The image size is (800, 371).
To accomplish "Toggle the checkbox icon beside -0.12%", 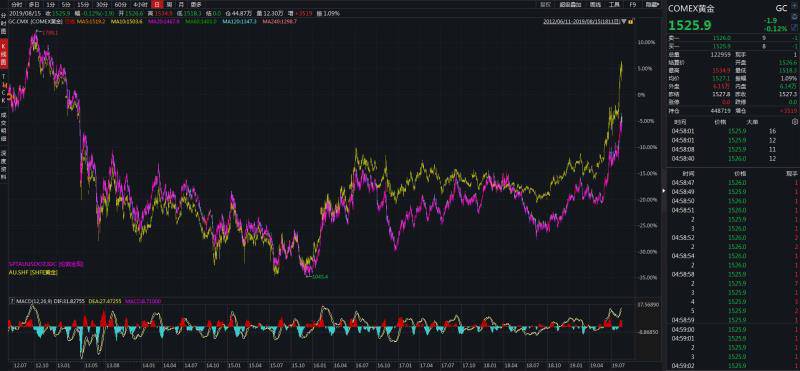I will coord(795,29).
